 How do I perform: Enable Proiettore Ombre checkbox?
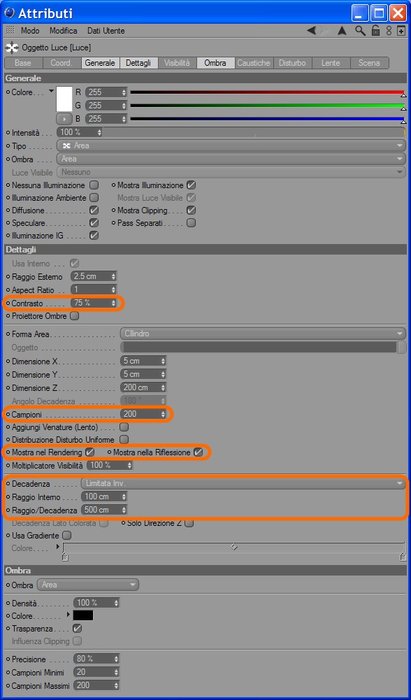(x=75, y=316)
